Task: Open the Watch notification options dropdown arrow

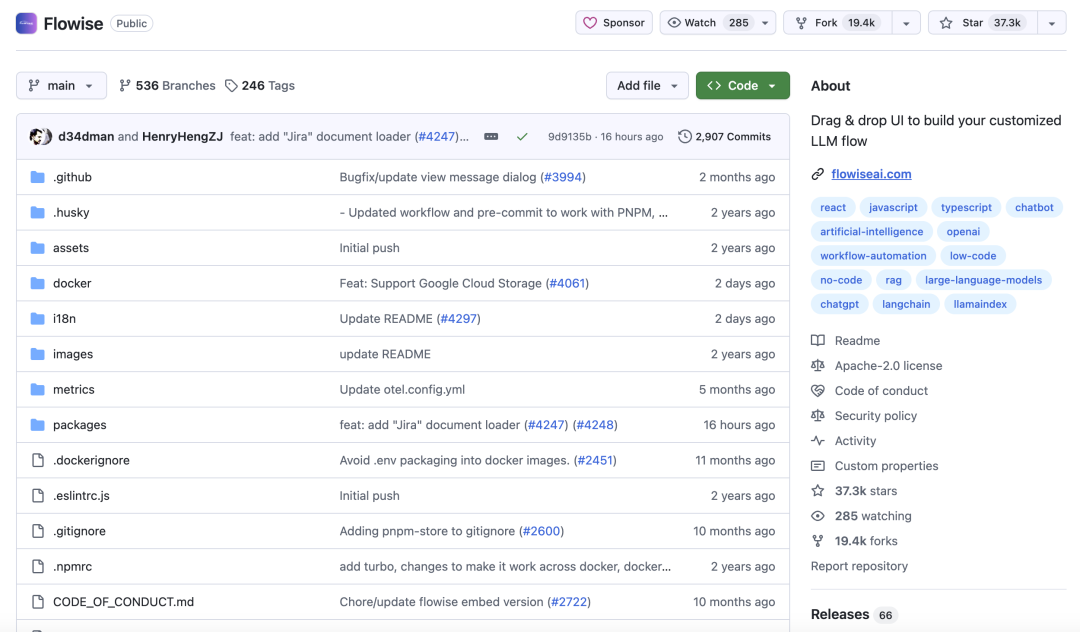Action: pos(765,23)
